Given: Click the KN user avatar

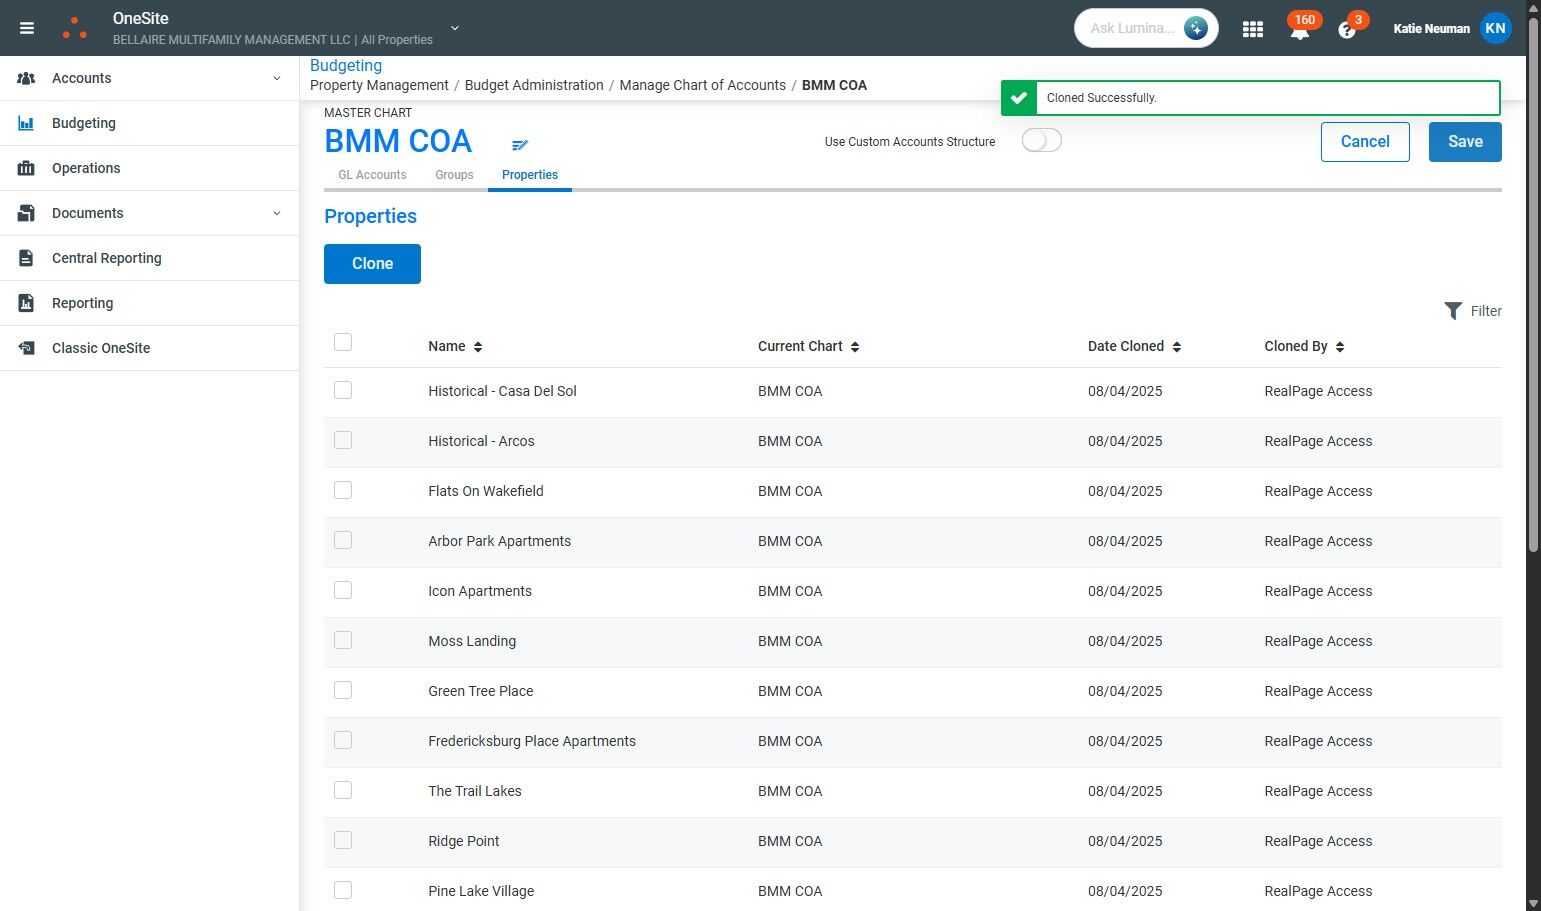Looking at the screenshot, I should pos(1495,28).
